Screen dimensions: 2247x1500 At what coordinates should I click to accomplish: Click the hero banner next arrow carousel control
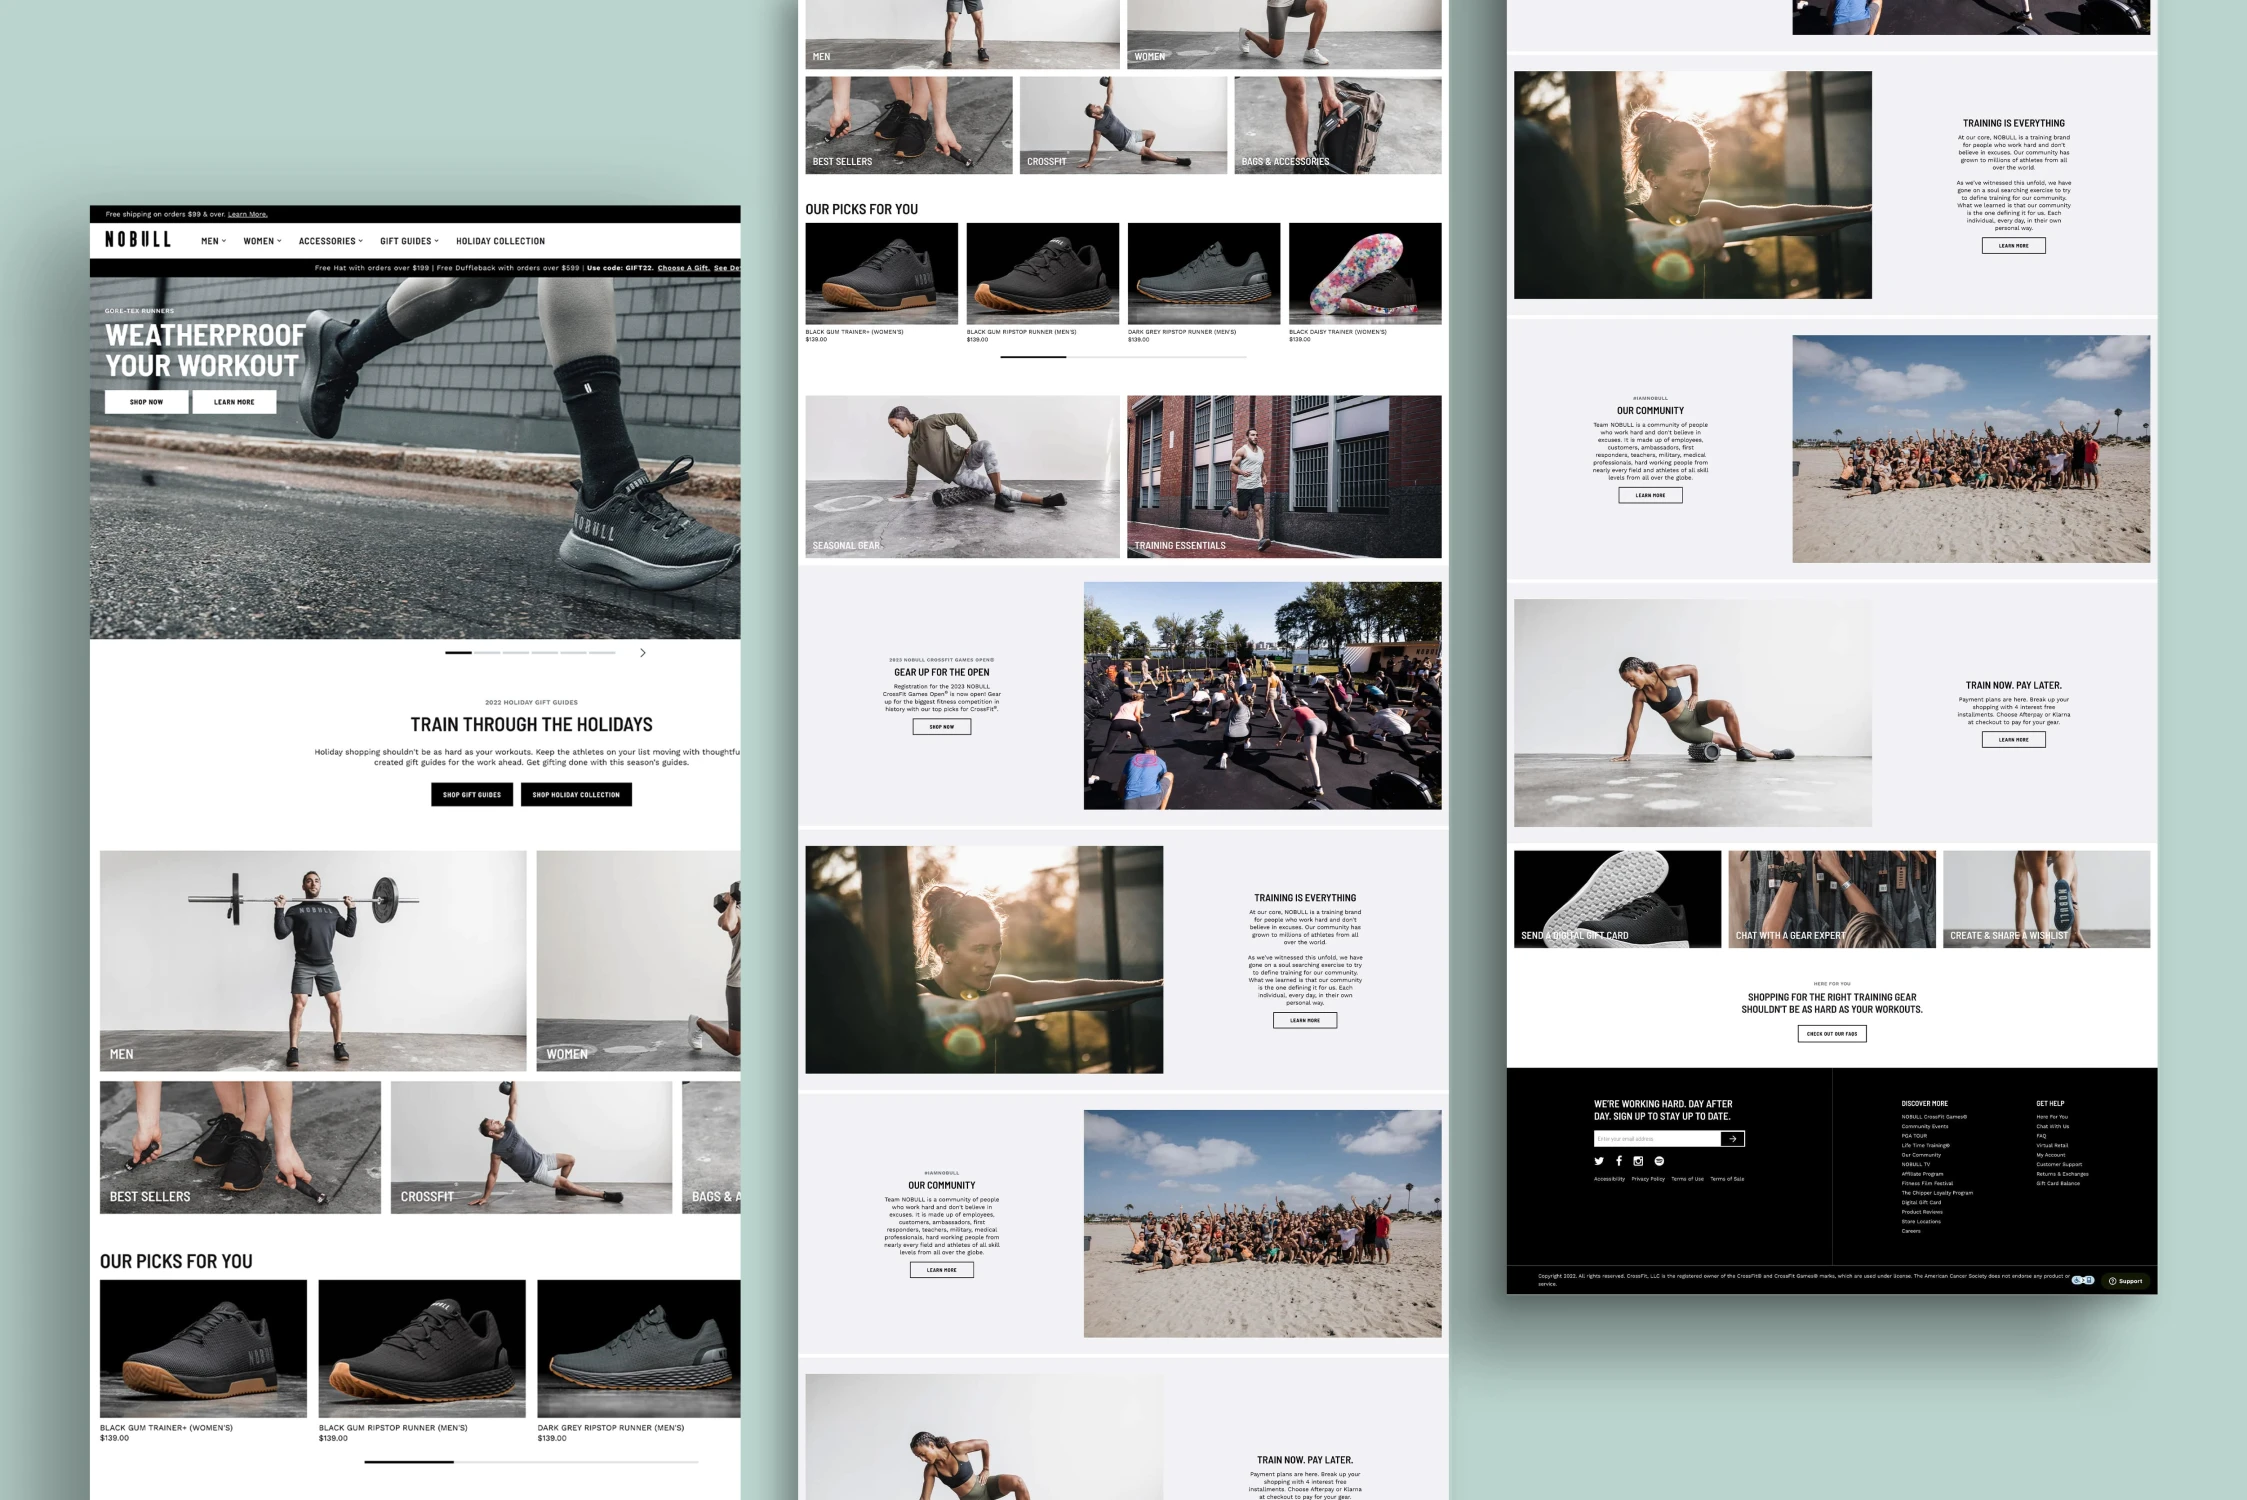click(643, 653)
